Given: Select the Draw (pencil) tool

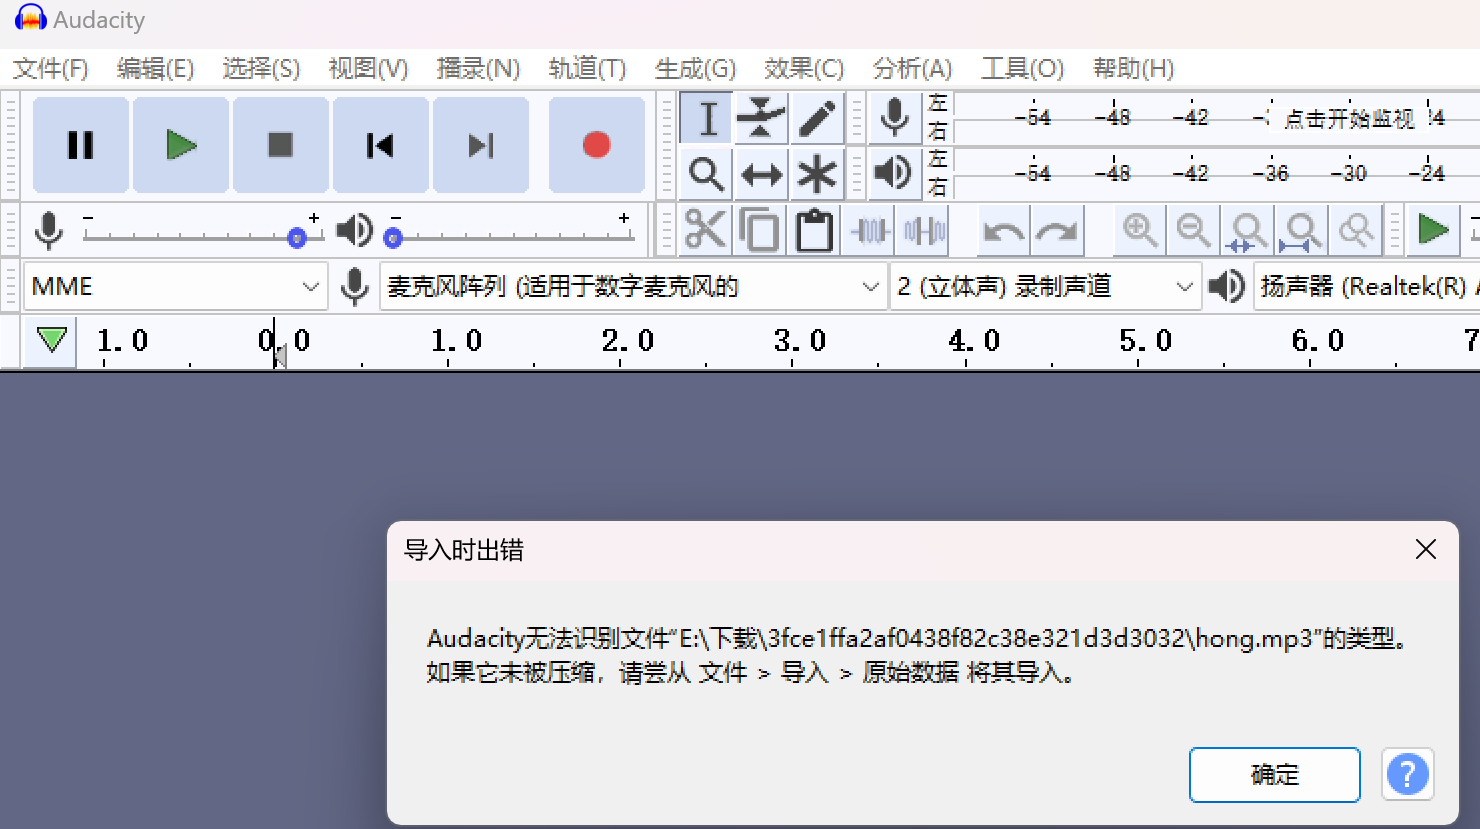Looking at the screenshot, I should click(x=817, y=119).
